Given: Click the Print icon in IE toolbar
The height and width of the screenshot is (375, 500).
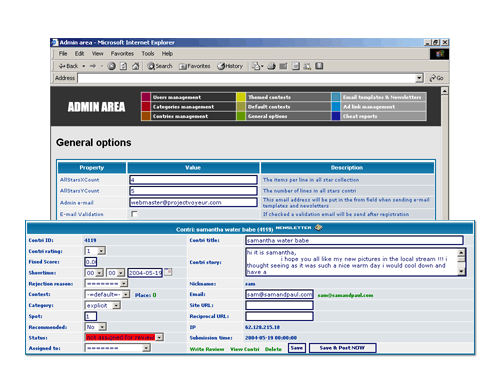Looking at the screenshot, I should (271, 66).
